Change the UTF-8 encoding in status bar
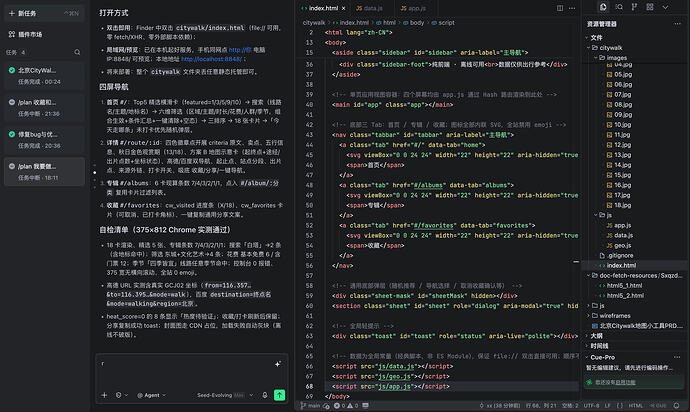The width and height of the screenshot is (690, 412). point(591,405)
